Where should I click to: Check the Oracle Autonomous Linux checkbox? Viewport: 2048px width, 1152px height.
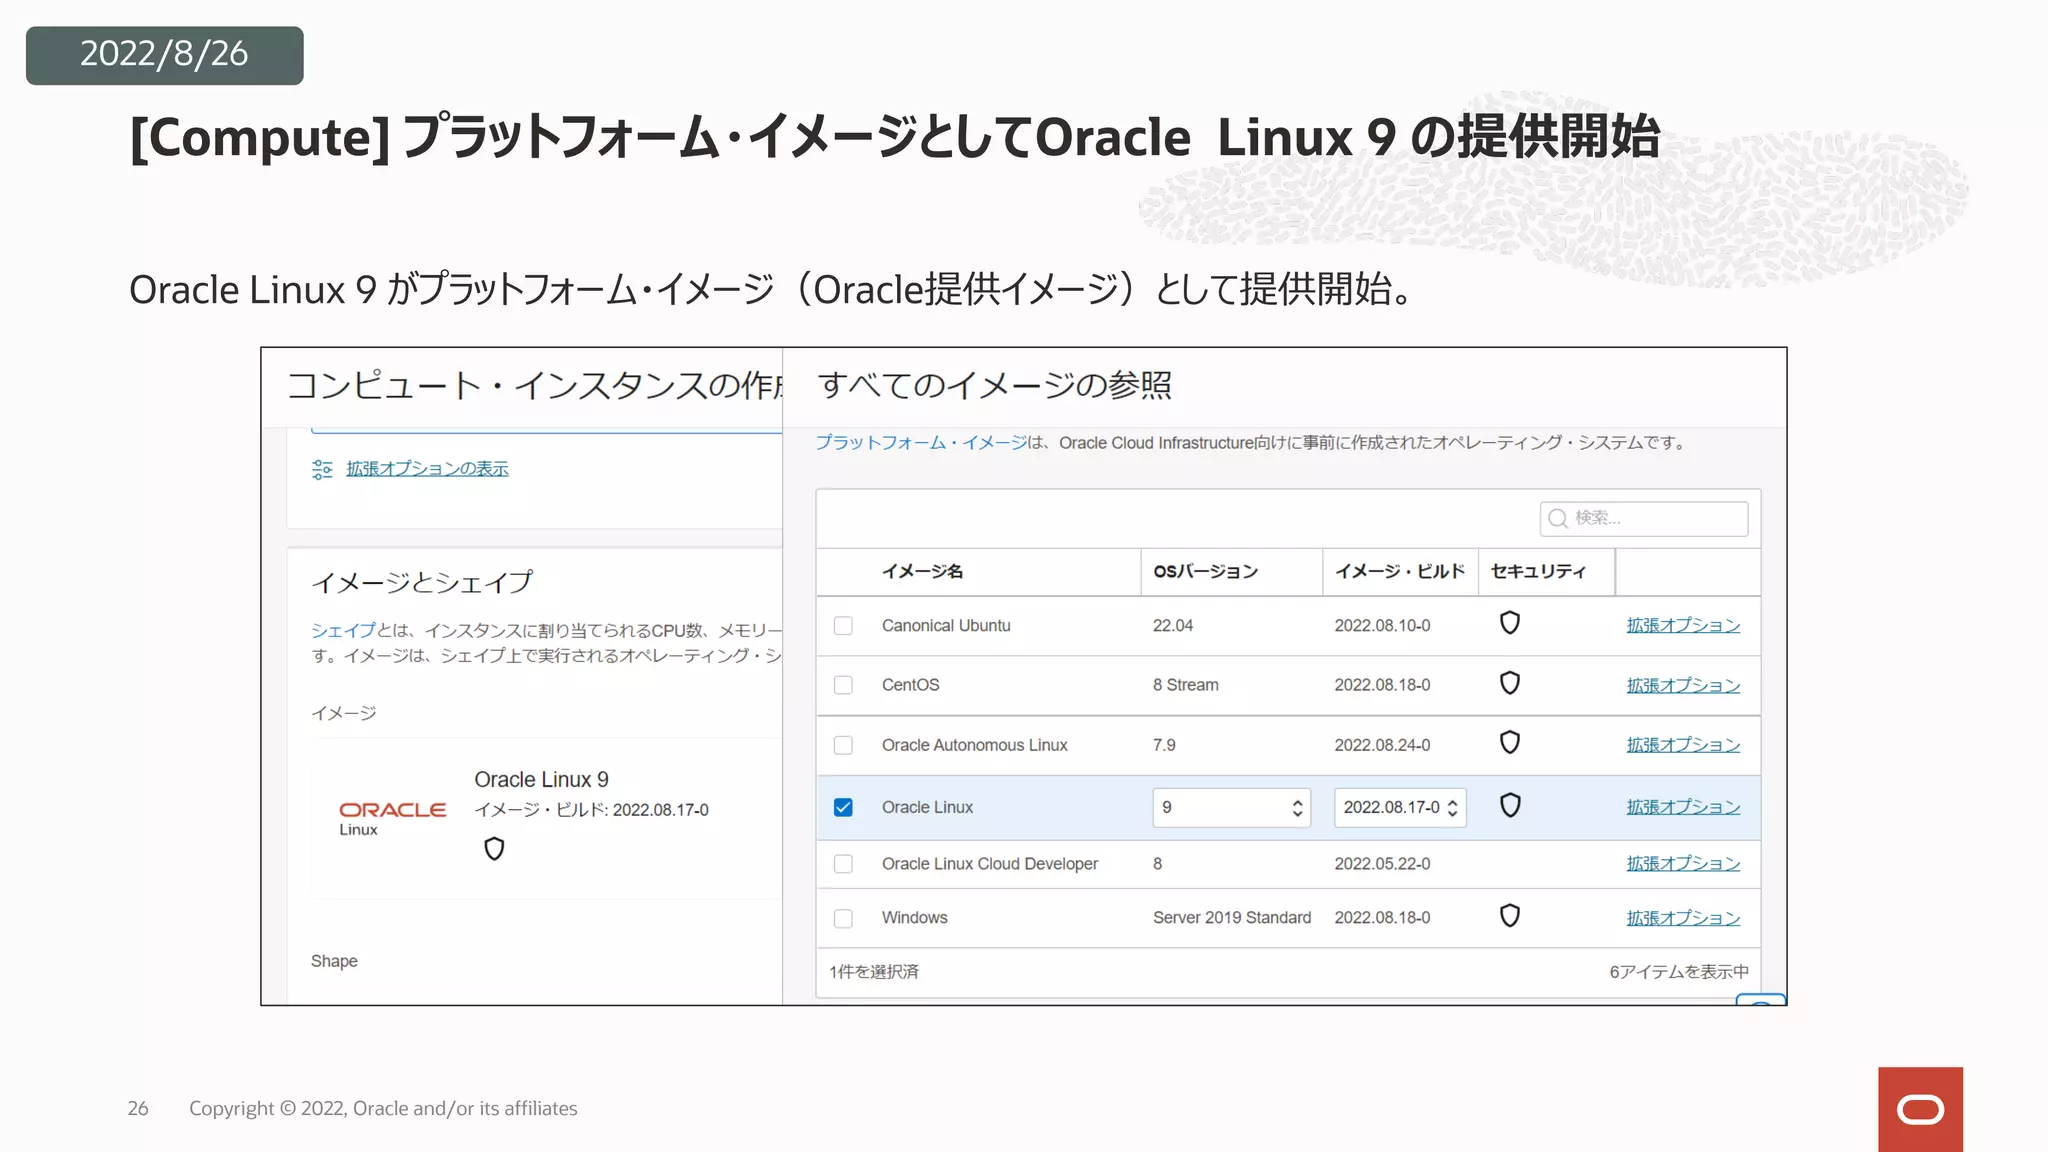click(x=843, y=745)
